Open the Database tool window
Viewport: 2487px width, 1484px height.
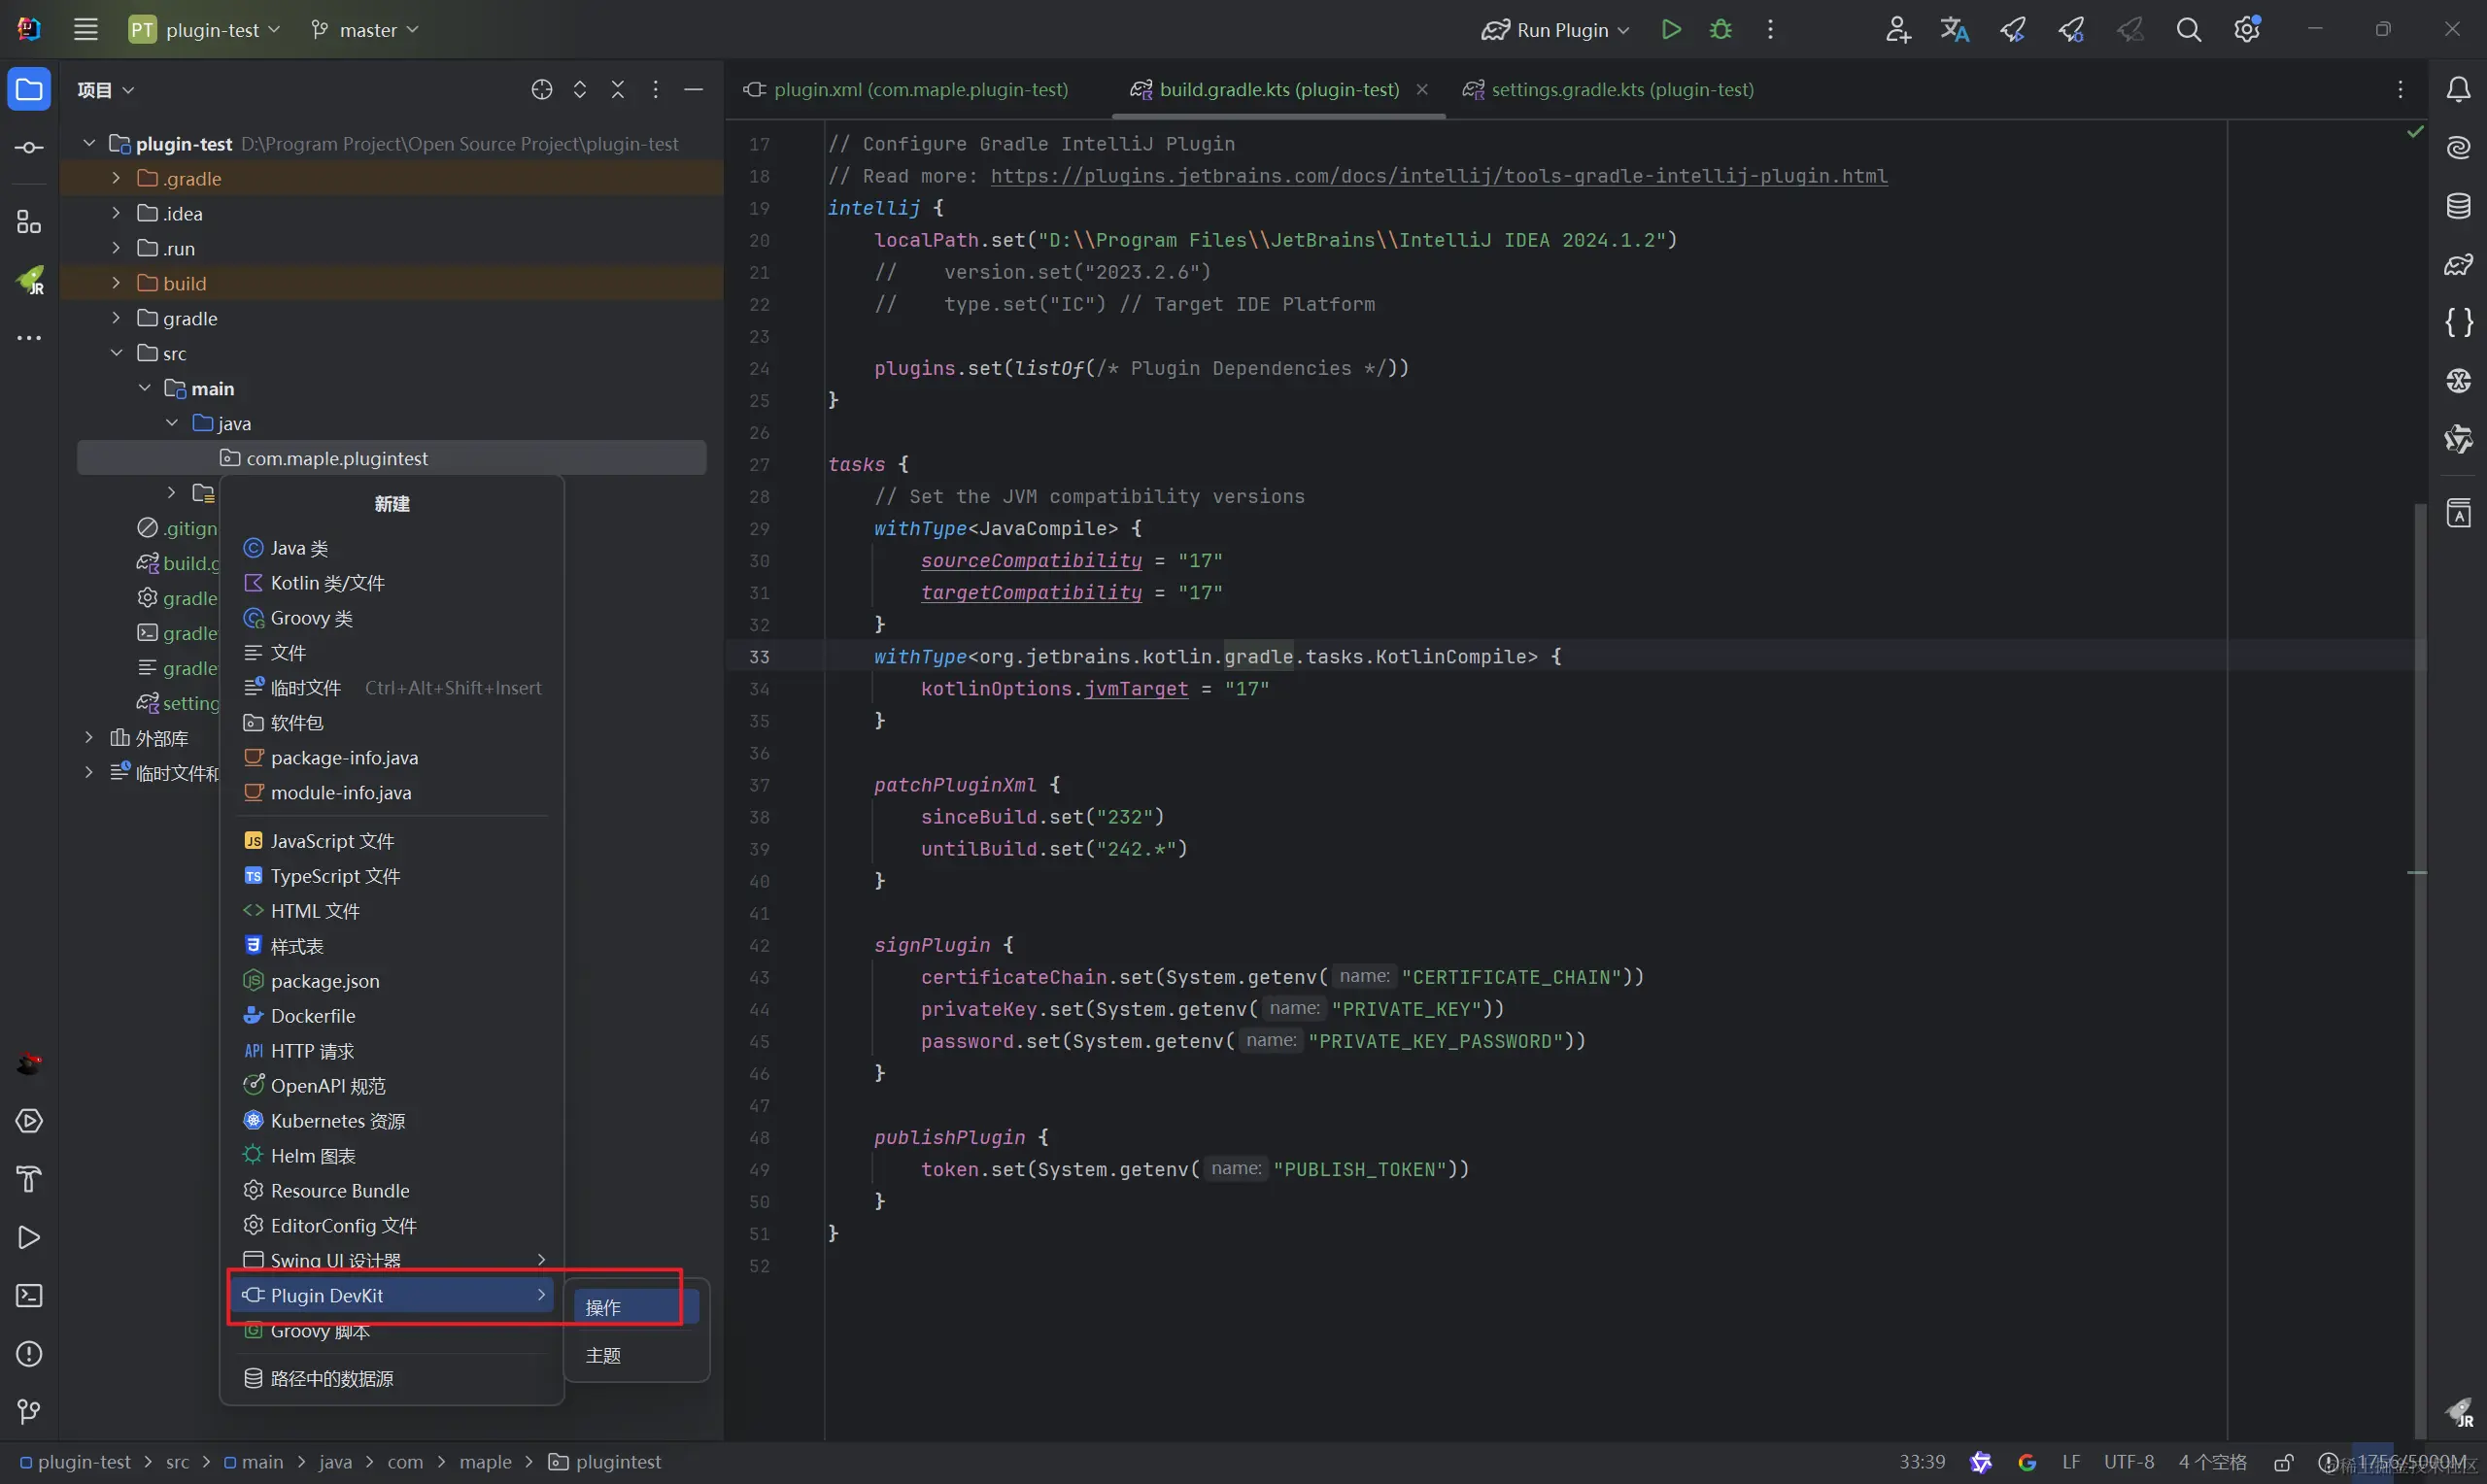point(2459,206)
